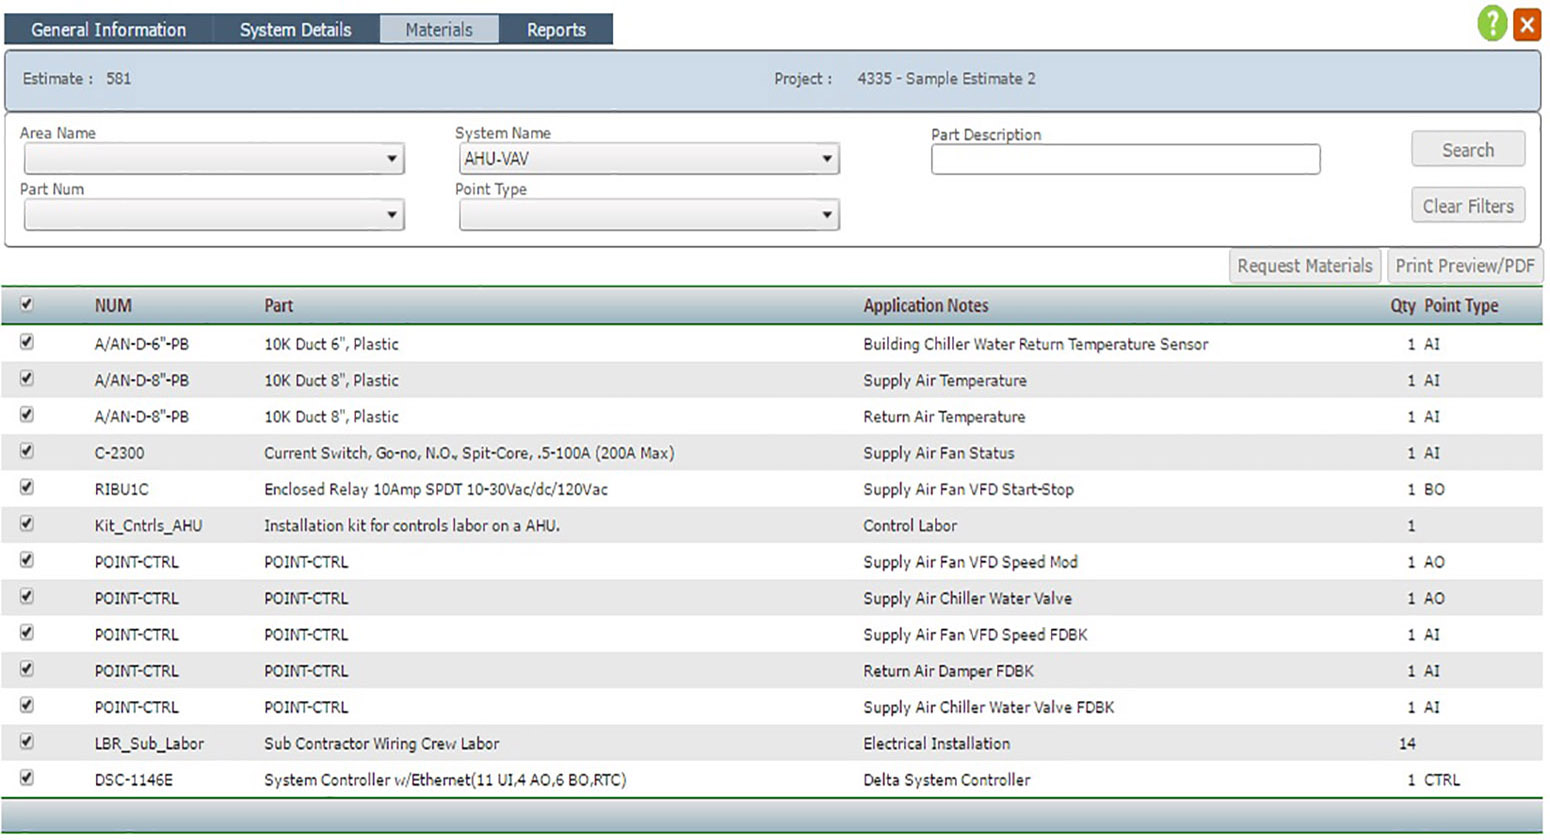
Task: Go to the Reports tab
Action: 556,30
